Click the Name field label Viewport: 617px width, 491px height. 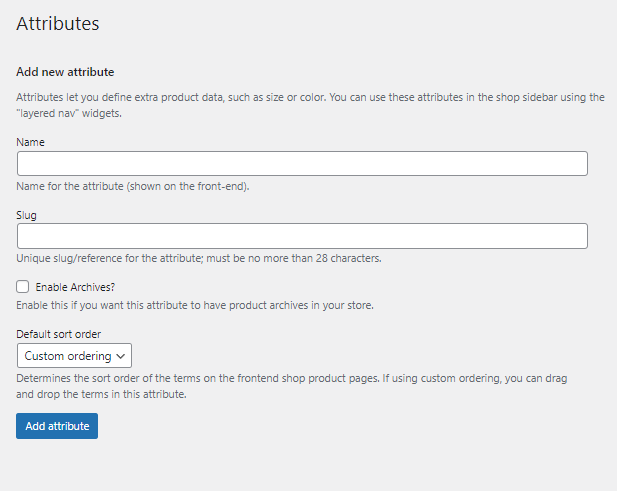pyautogui.click(x=30, y=142)
